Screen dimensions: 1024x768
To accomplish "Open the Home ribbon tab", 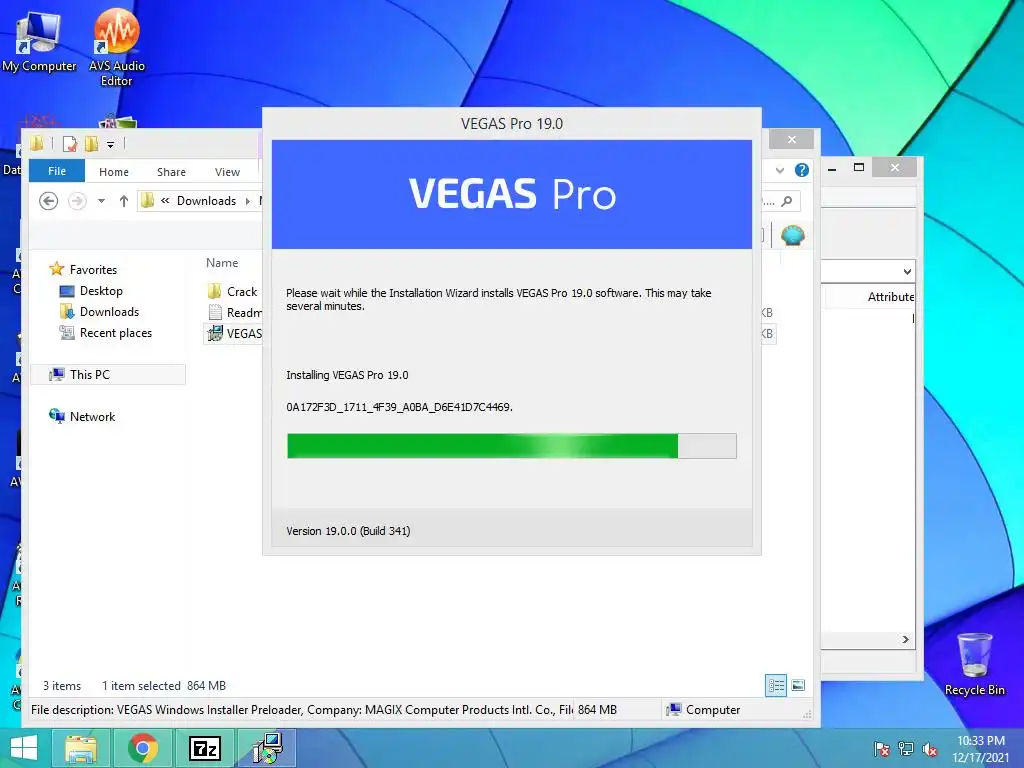I will click(114, 172).
